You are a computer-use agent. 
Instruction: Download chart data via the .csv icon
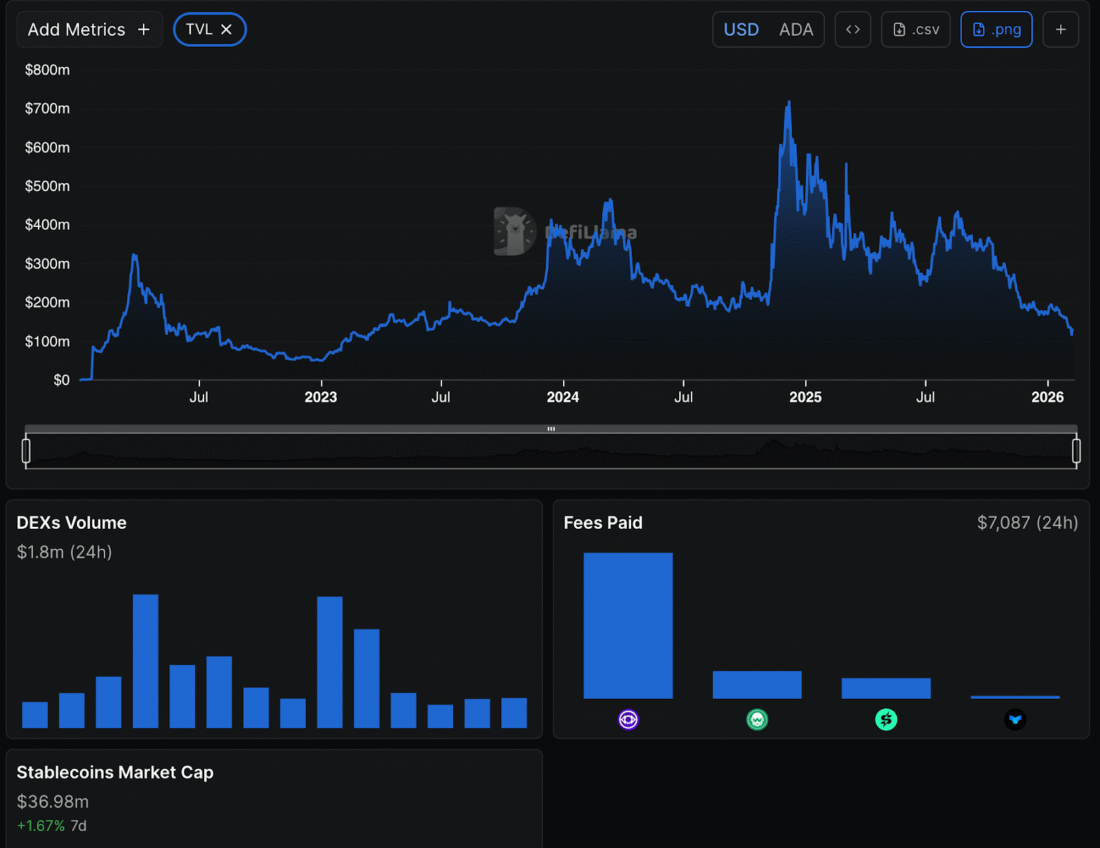click(915, 29)
